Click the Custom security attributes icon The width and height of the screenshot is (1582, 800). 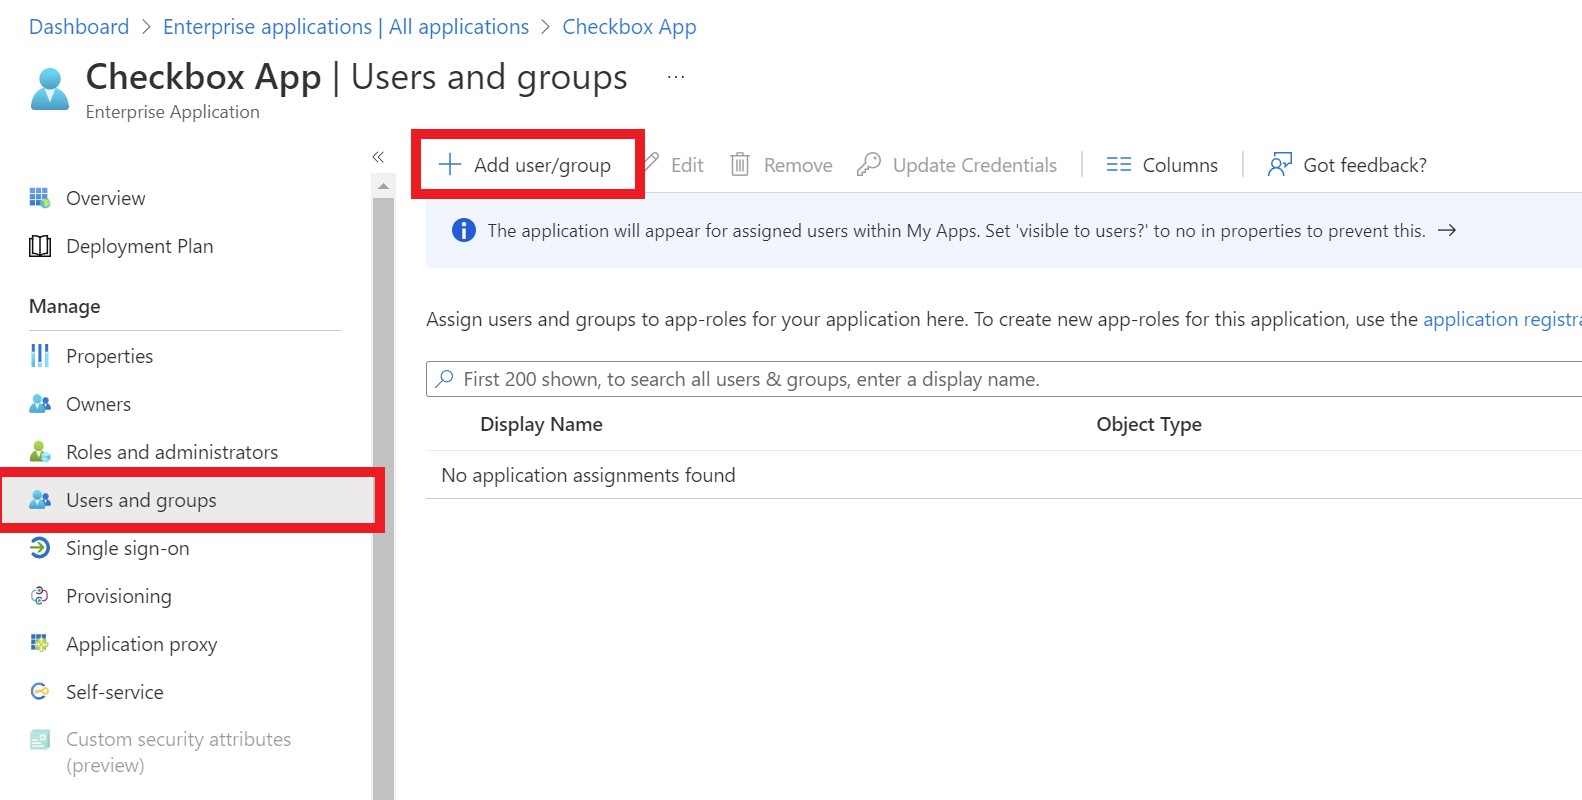point(40,740)
